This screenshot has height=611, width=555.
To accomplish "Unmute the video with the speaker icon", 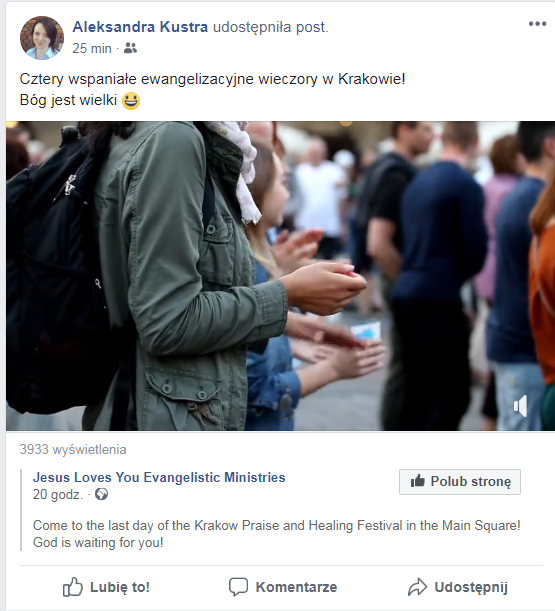I will click(x=521, y=406).
